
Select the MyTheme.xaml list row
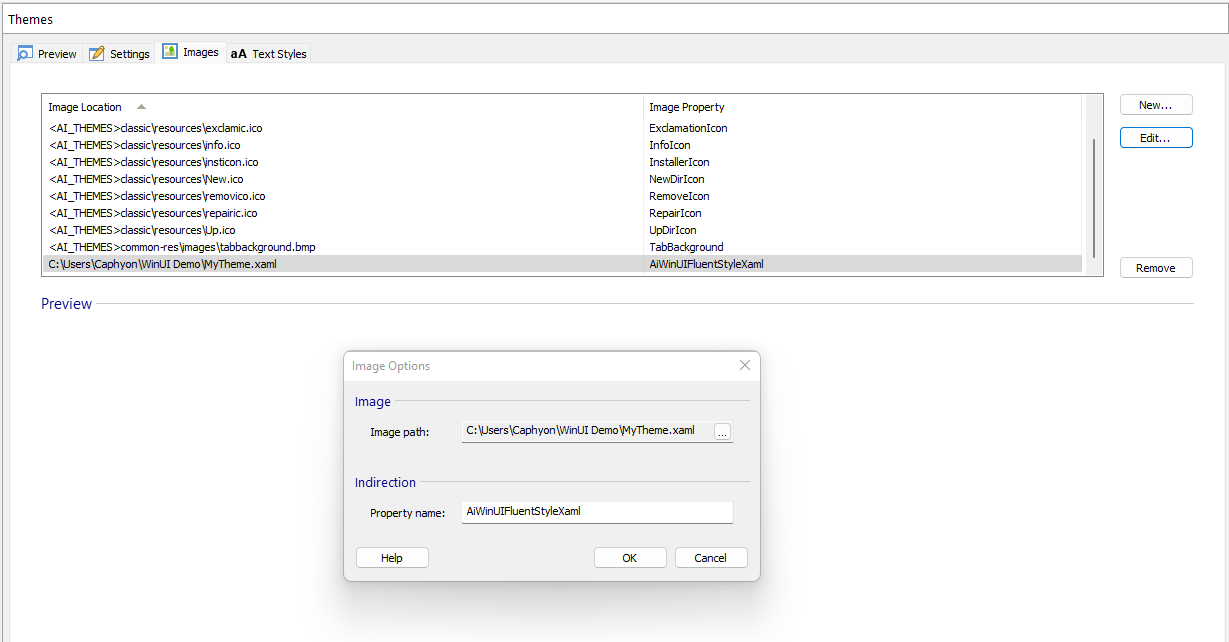click(x=562, y=264)
